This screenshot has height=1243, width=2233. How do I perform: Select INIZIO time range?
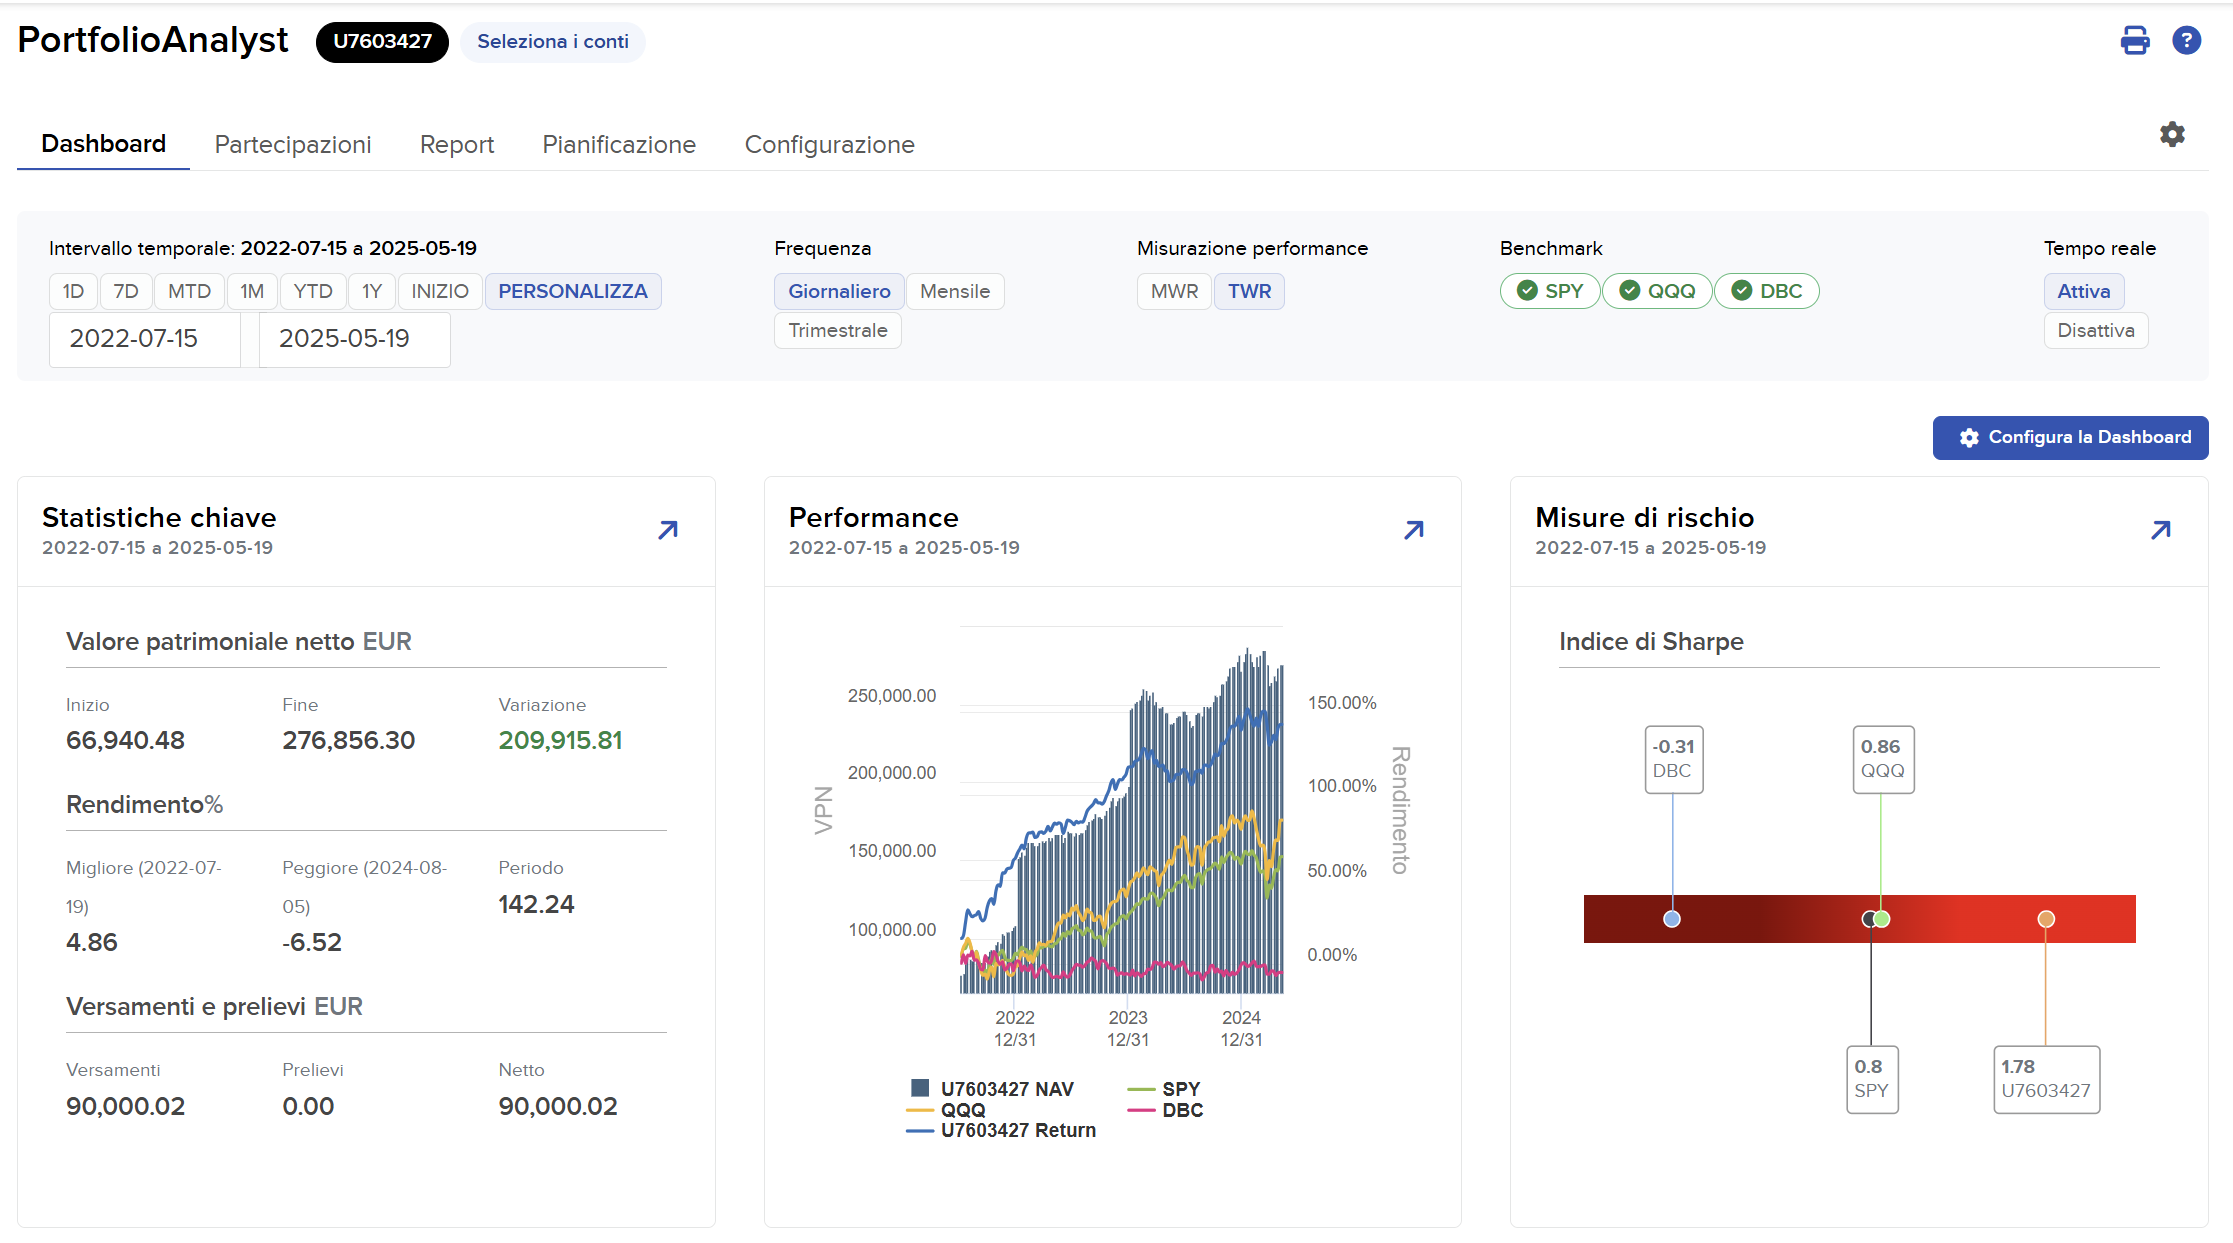click(440, 291)
